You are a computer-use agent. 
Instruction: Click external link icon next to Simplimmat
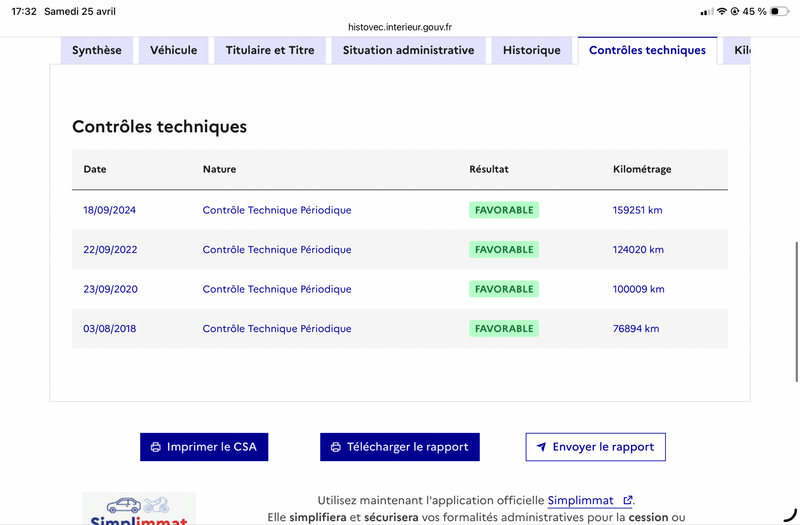click(627, 501)
